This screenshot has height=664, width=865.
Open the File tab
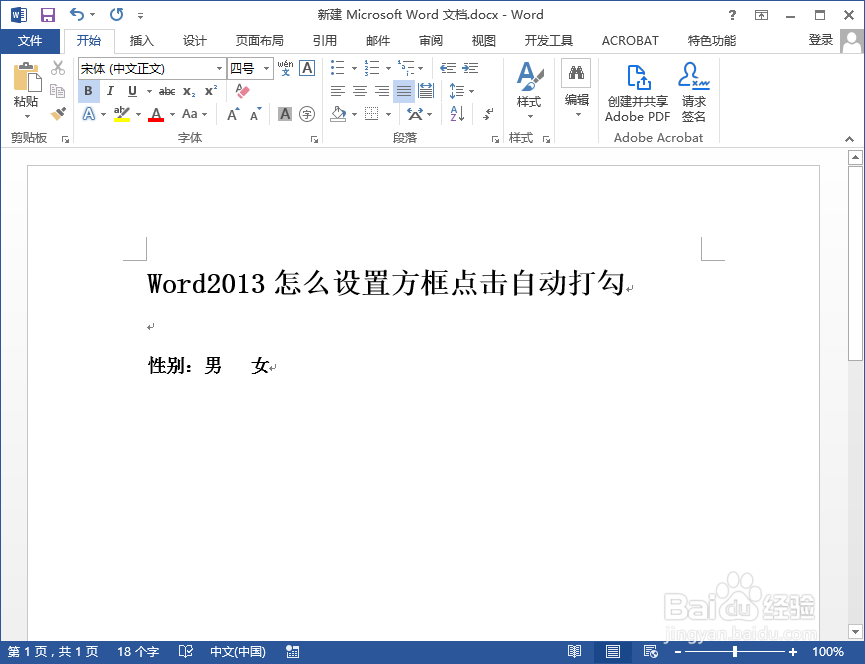[30, 41]
